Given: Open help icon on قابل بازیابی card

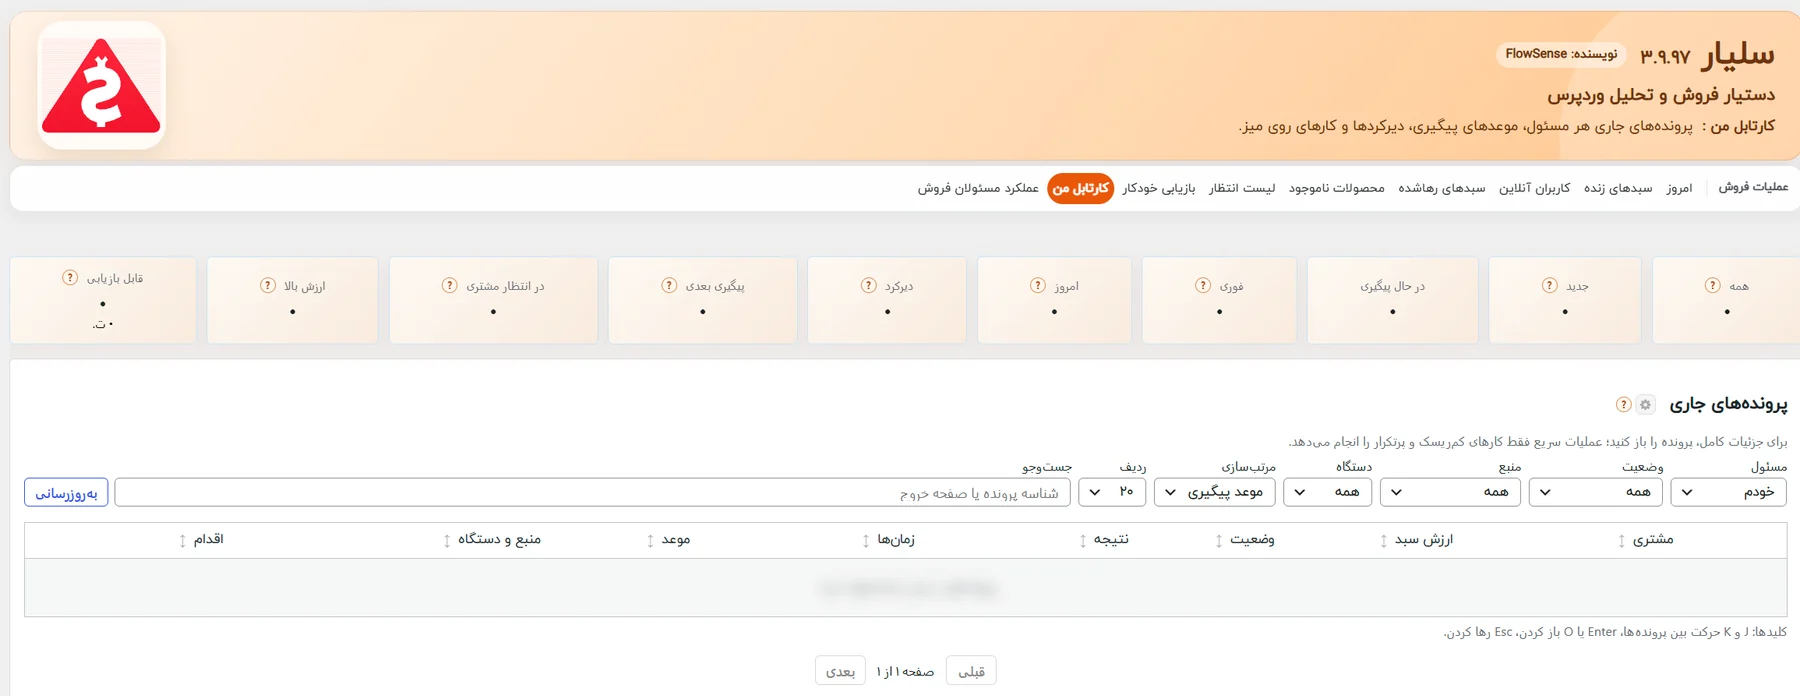Looking at the screenshot, I should pyautogui.click(x=70, y=277).
